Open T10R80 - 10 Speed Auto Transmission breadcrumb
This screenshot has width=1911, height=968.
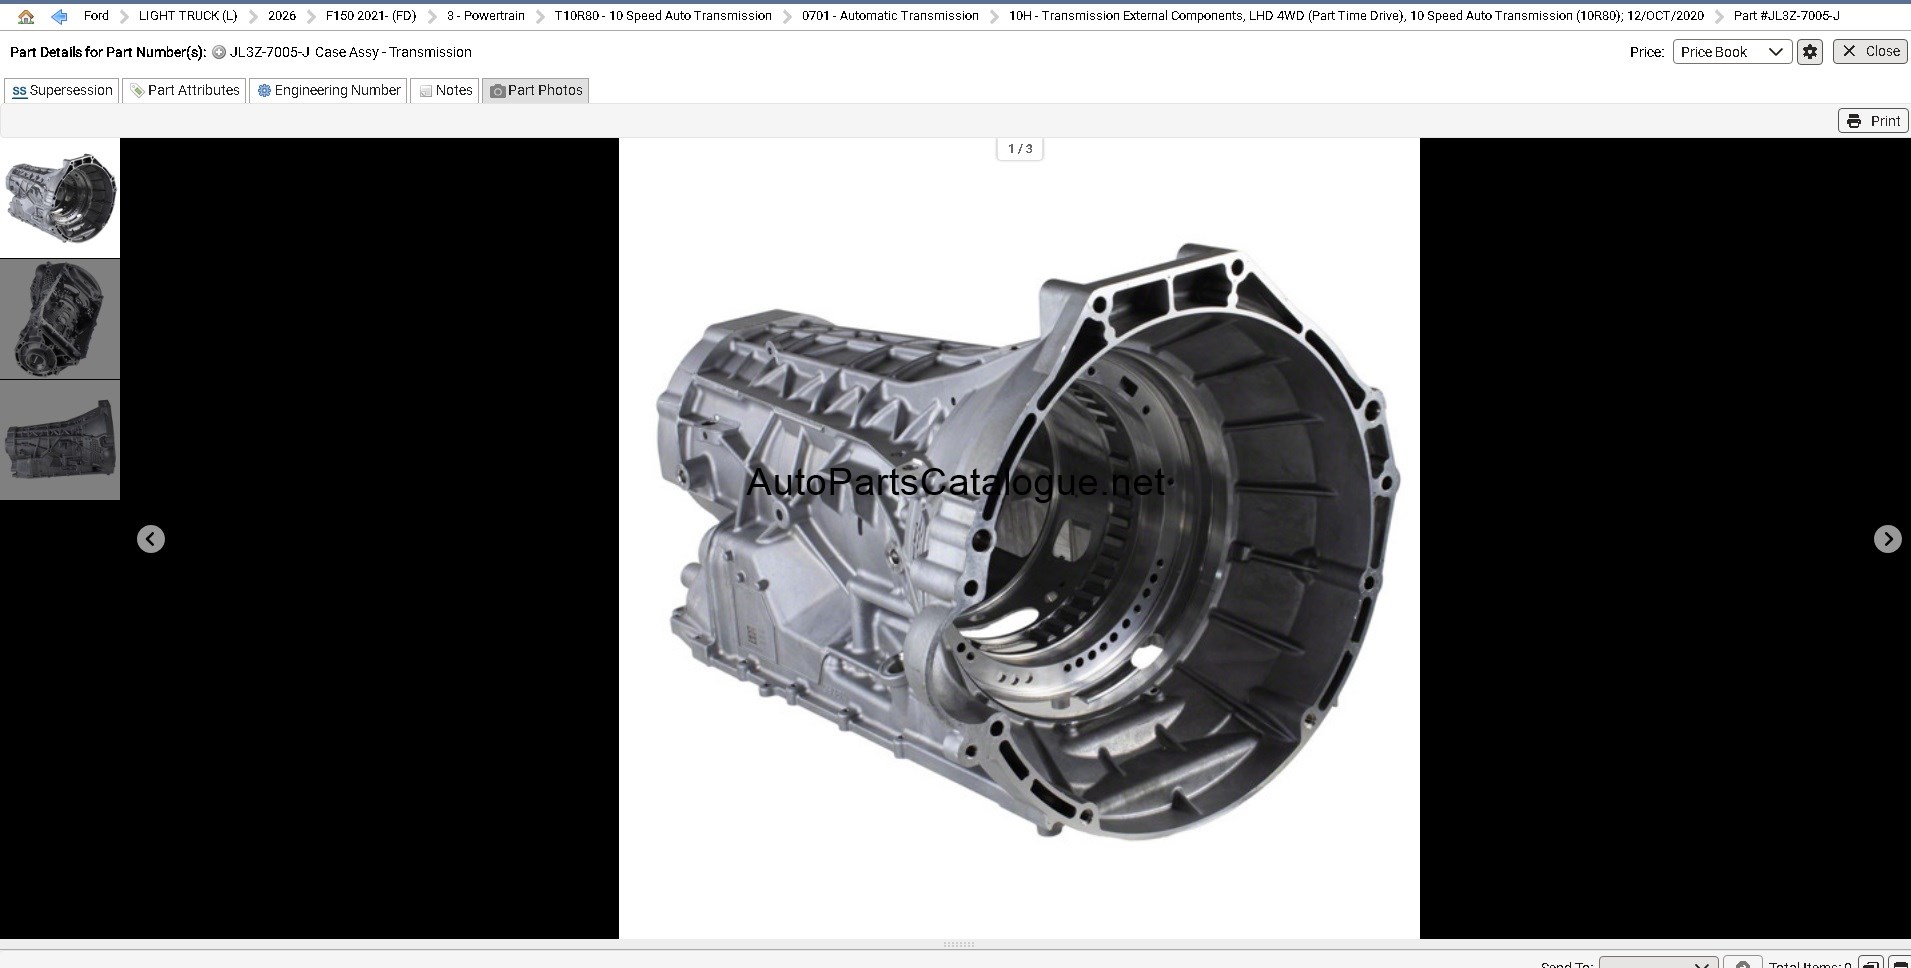click(x=663, y=16)
